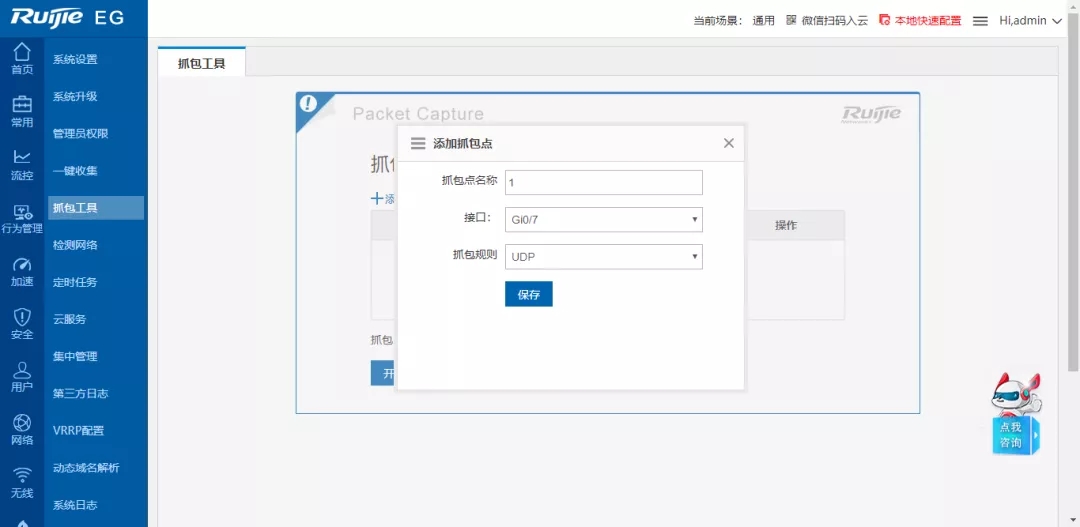Open Local Quick Config (本地快速配置) link
The width and height of the screenshot is (1080, 527).
[920, 20]
